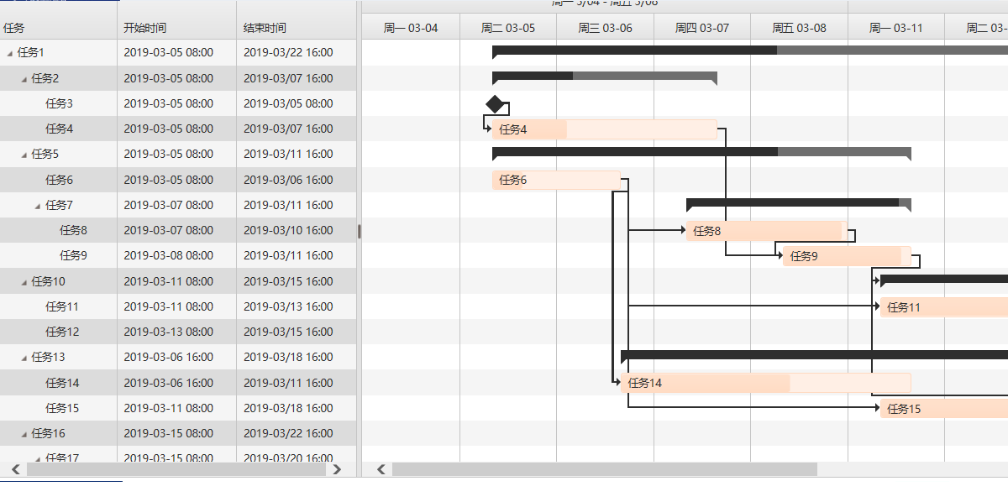Viewport: 1008px width, 482px height.
Task: Click left arrow of Gantt chart scrollbar
Action: click(x=381, y=470)
